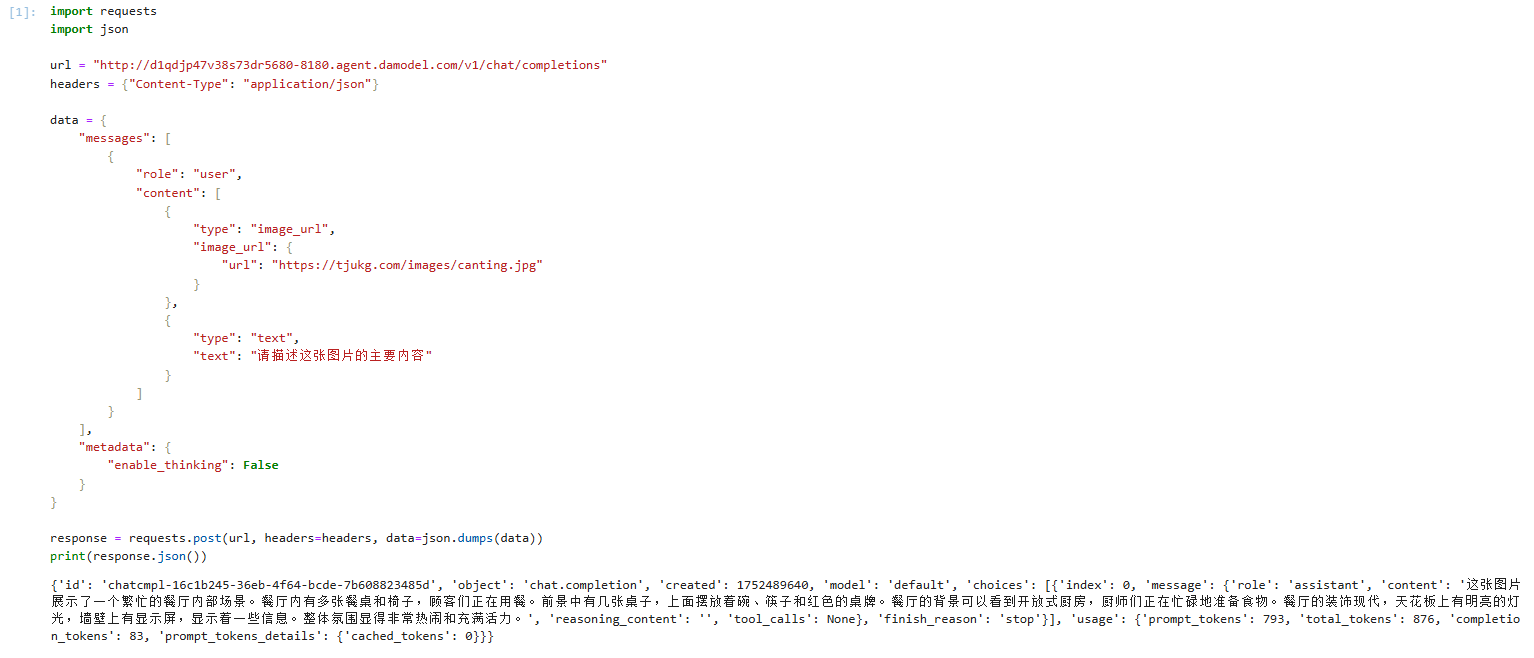The image size is (1534, 658).
Task: Click the "image_url" type value string
Action: (290, 228)
